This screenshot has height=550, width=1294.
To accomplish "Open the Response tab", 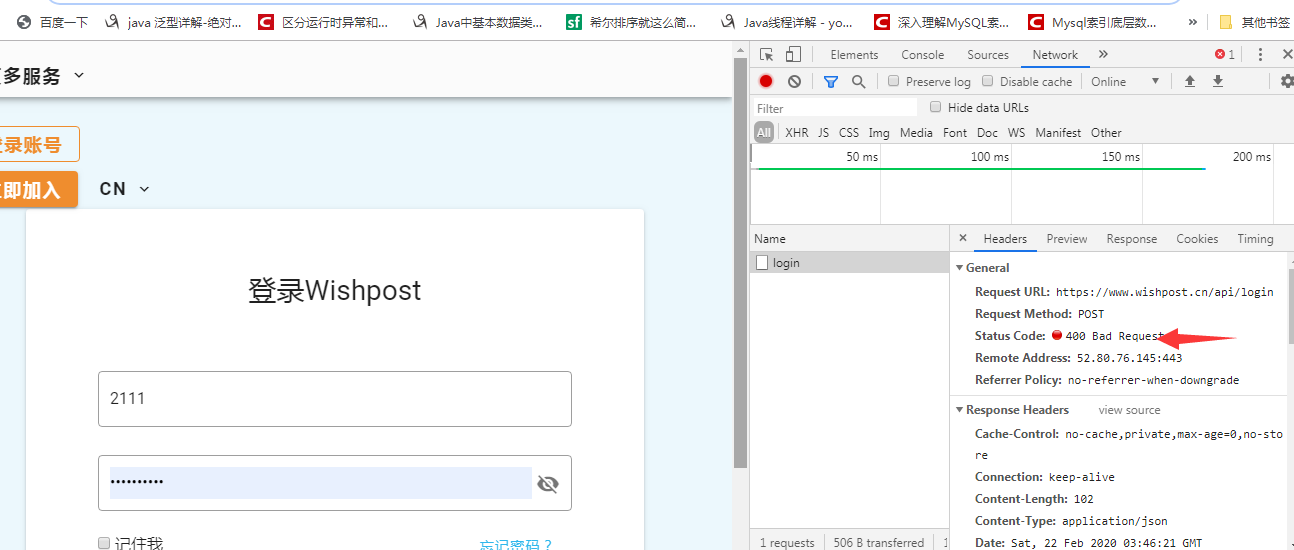I will pyautogui.click(x=1132, y=239).
